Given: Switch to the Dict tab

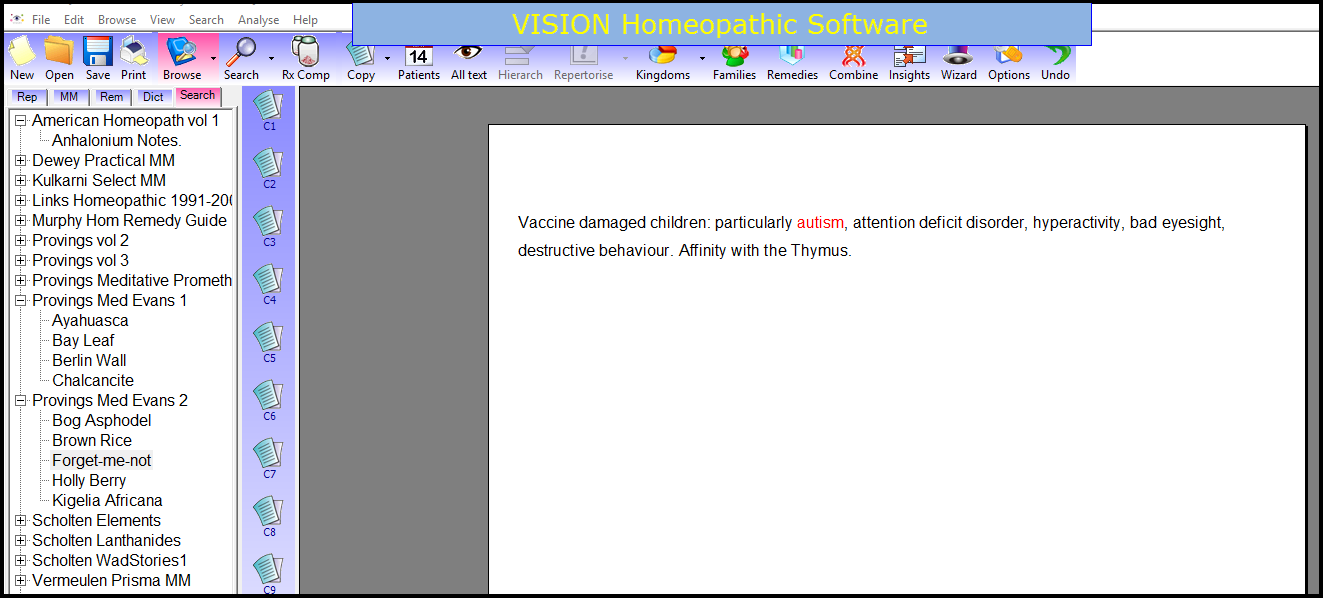Looking at the screenshot, I should 153,97.
